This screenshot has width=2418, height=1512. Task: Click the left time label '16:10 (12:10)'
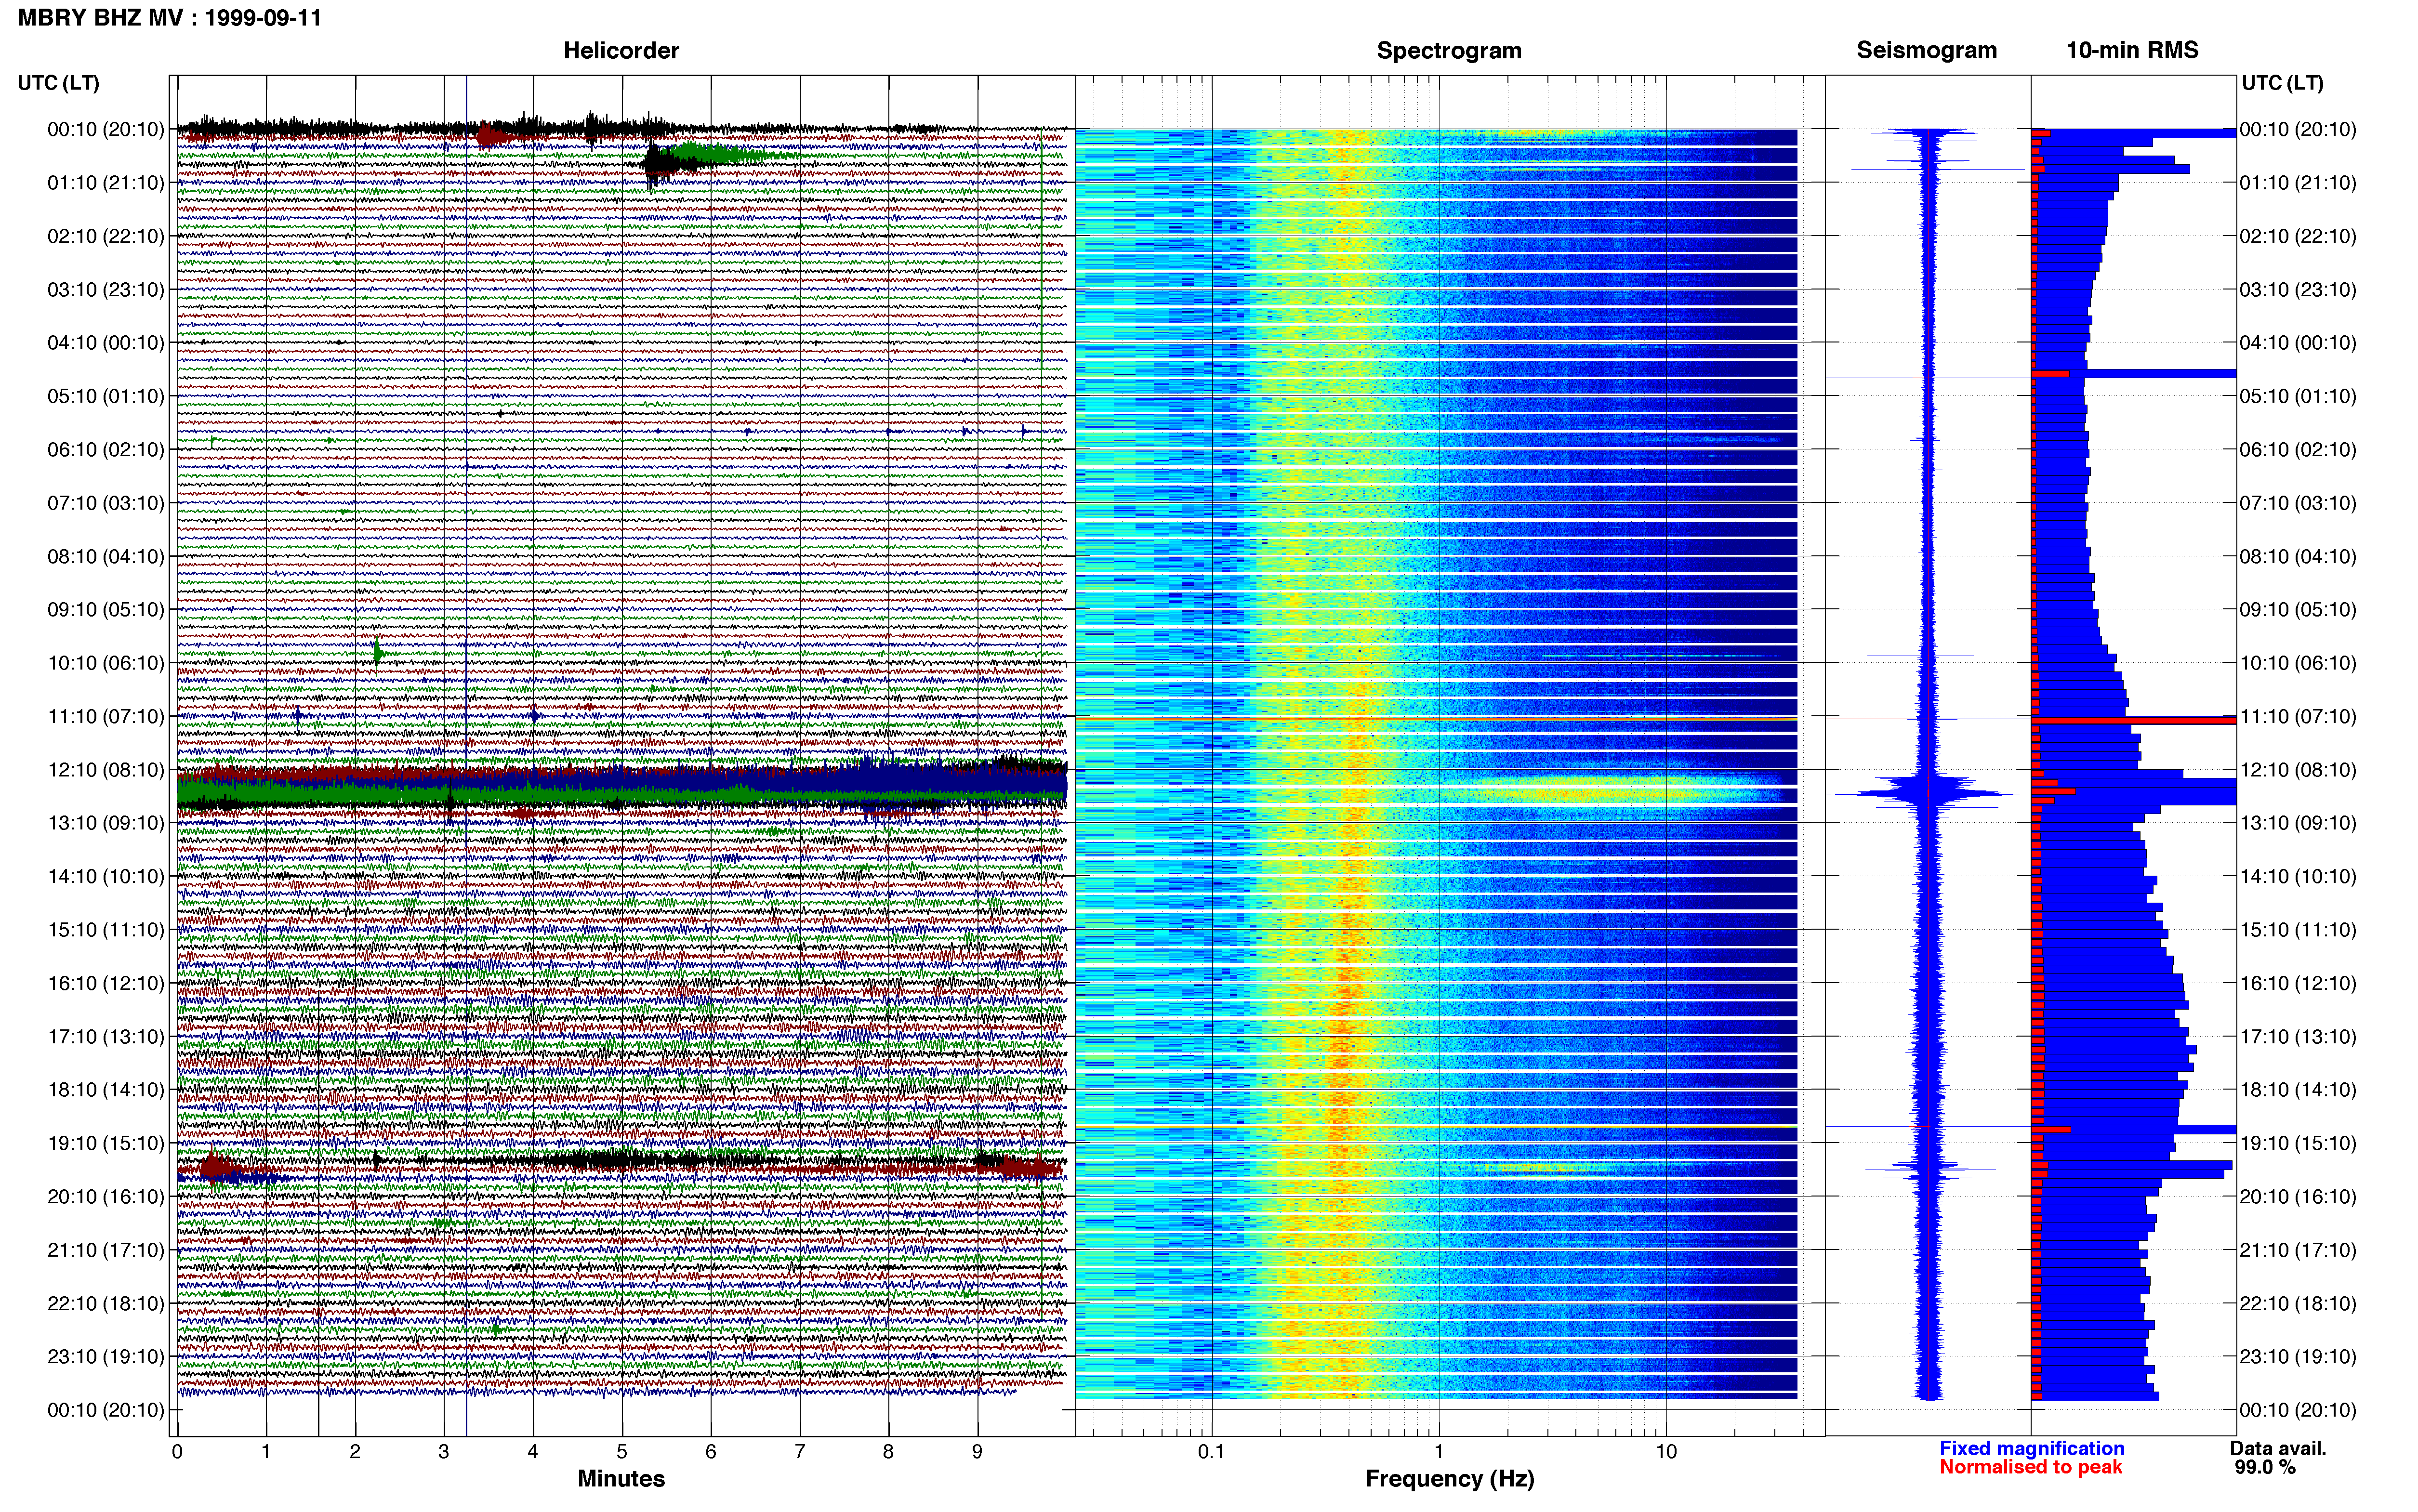click(x=106, y=983)
